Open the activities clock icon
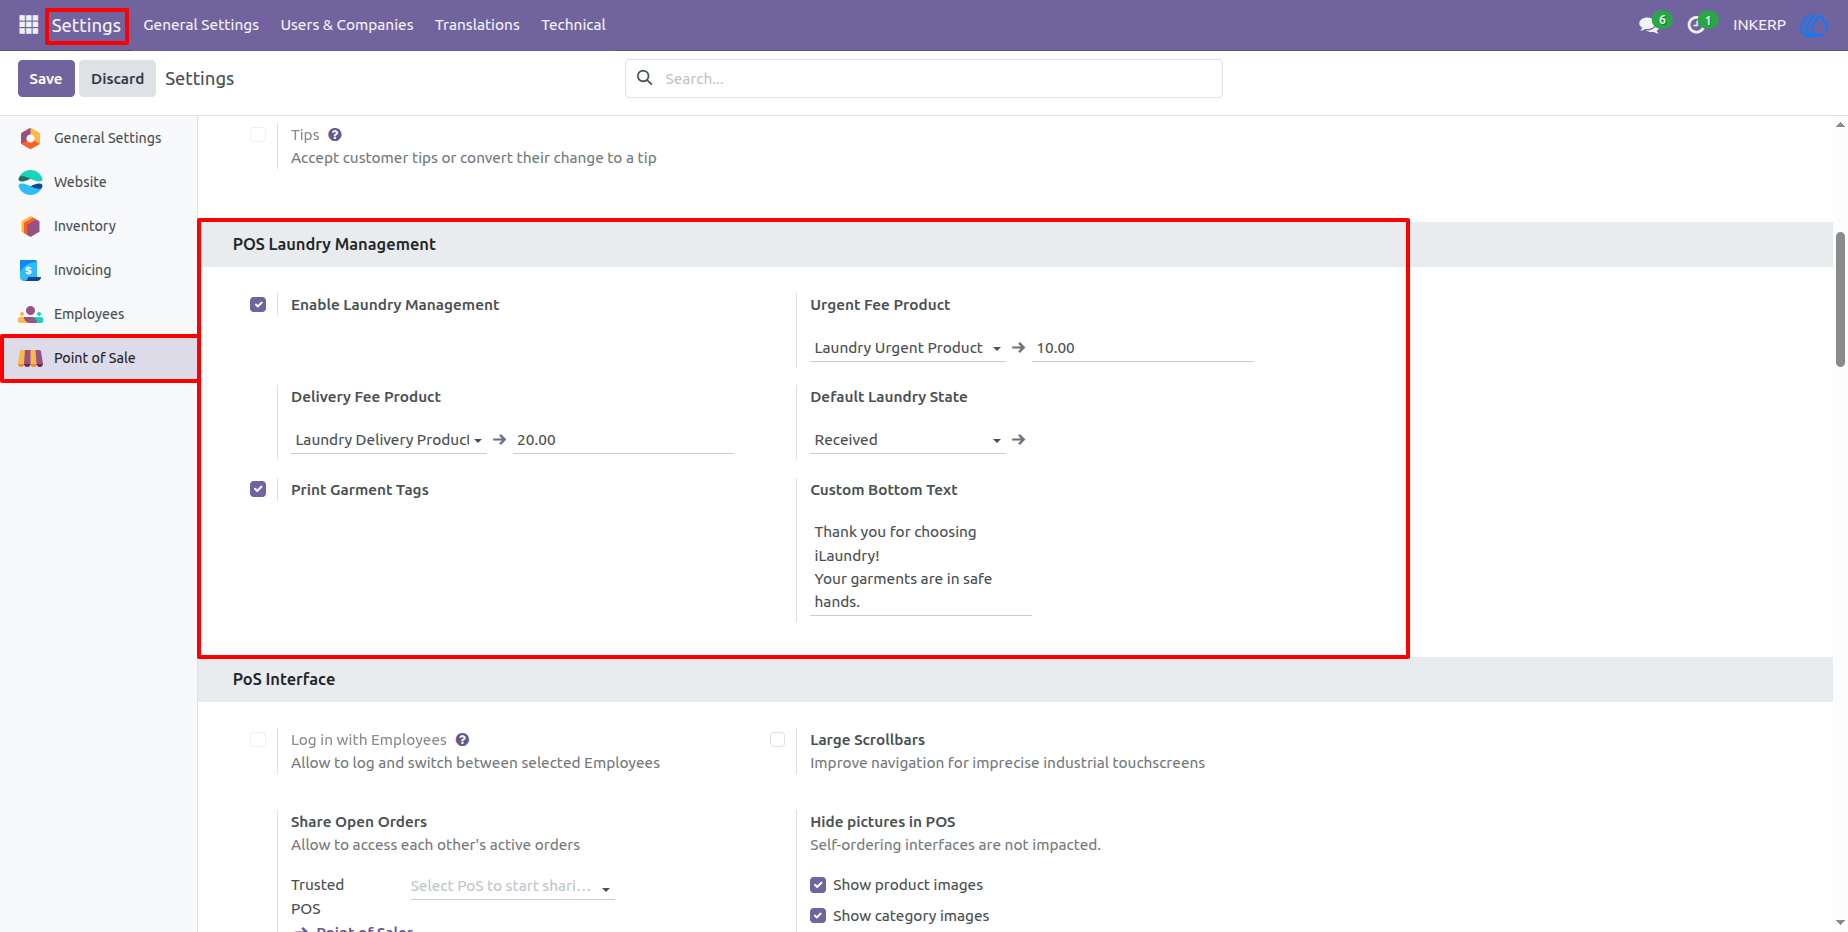Screen dimensions: 1848x932 (x=1697, y=25)
